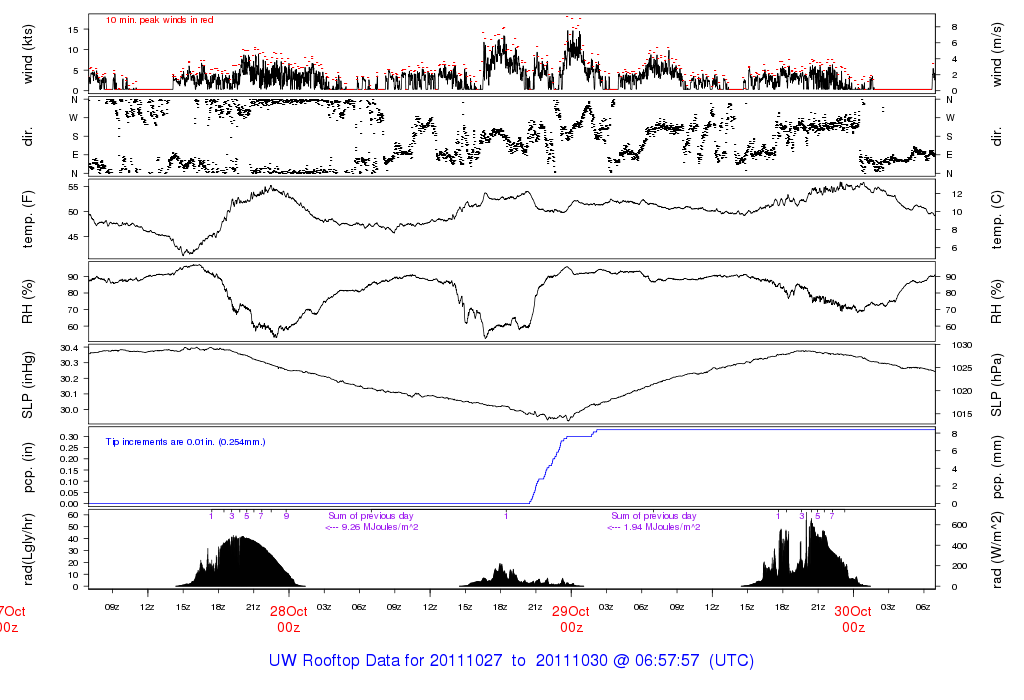The width and height of the screenshot is (1024, 700).
Task: Select the 'wind (kts)' axis label
Action: pos(27,54)
